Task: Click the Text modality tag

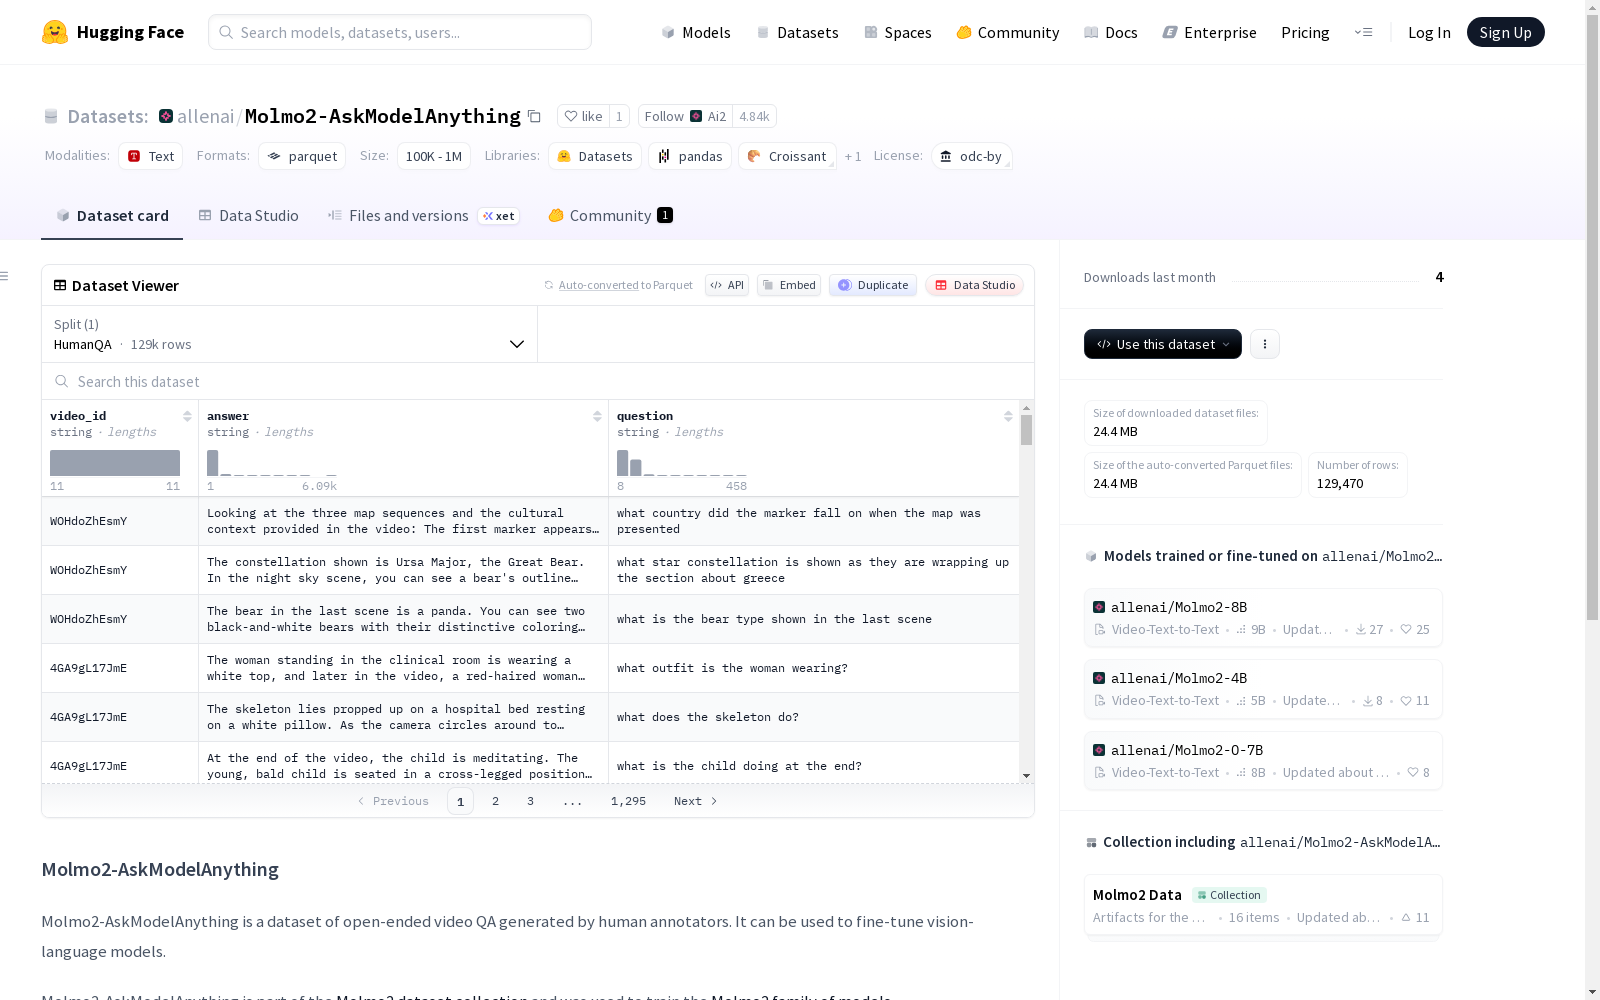Action: pos(151,156)
